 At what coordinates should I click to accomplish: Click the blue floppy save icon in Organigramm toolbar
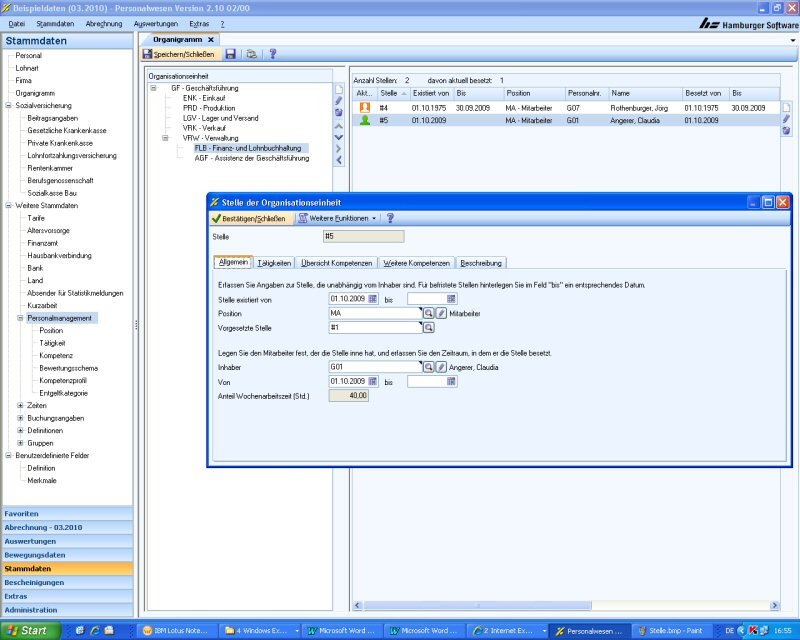tap(231, 54)
